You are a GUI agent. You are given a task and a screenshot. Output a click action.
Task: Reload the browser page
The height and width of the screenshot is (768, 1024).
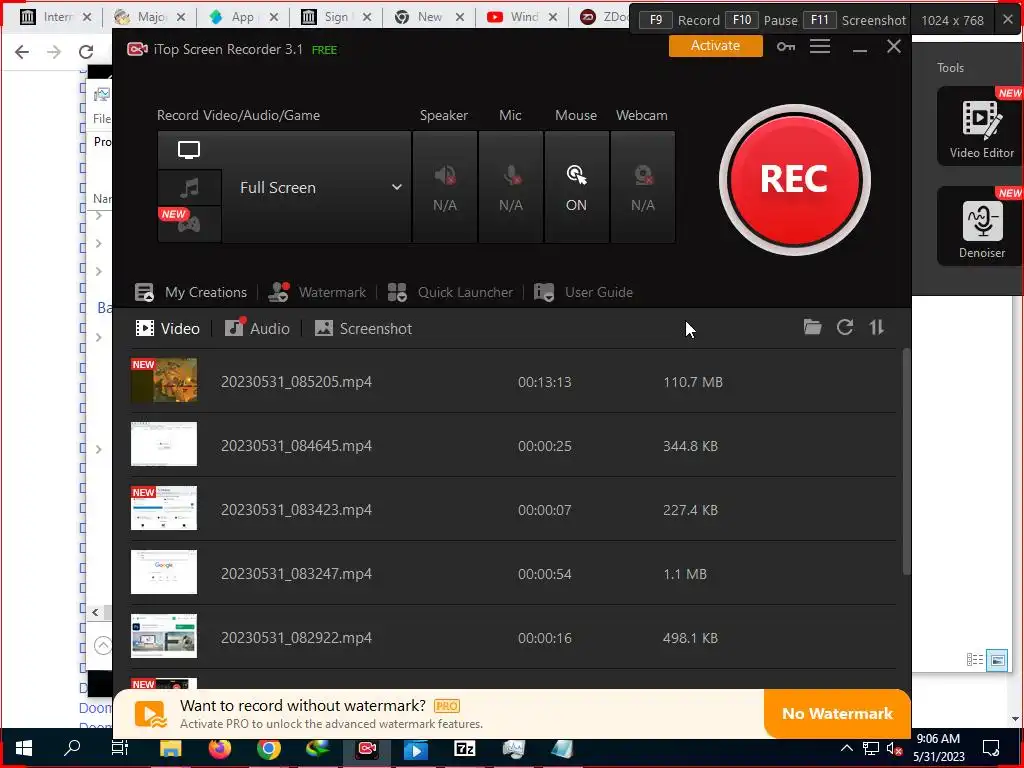[x=86, y=52]
